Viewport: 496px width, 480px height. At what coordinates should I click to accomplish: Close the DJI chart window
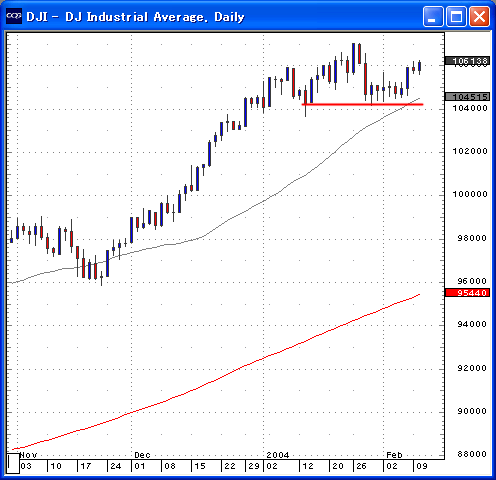point(479,16)
